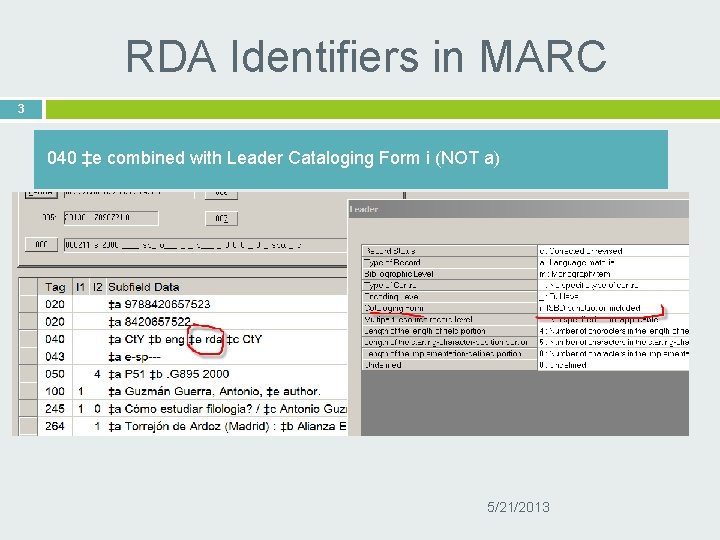Screen dimensions: 720x540
Task: Click the second indicator of field 264
Action: coord(97,426)
